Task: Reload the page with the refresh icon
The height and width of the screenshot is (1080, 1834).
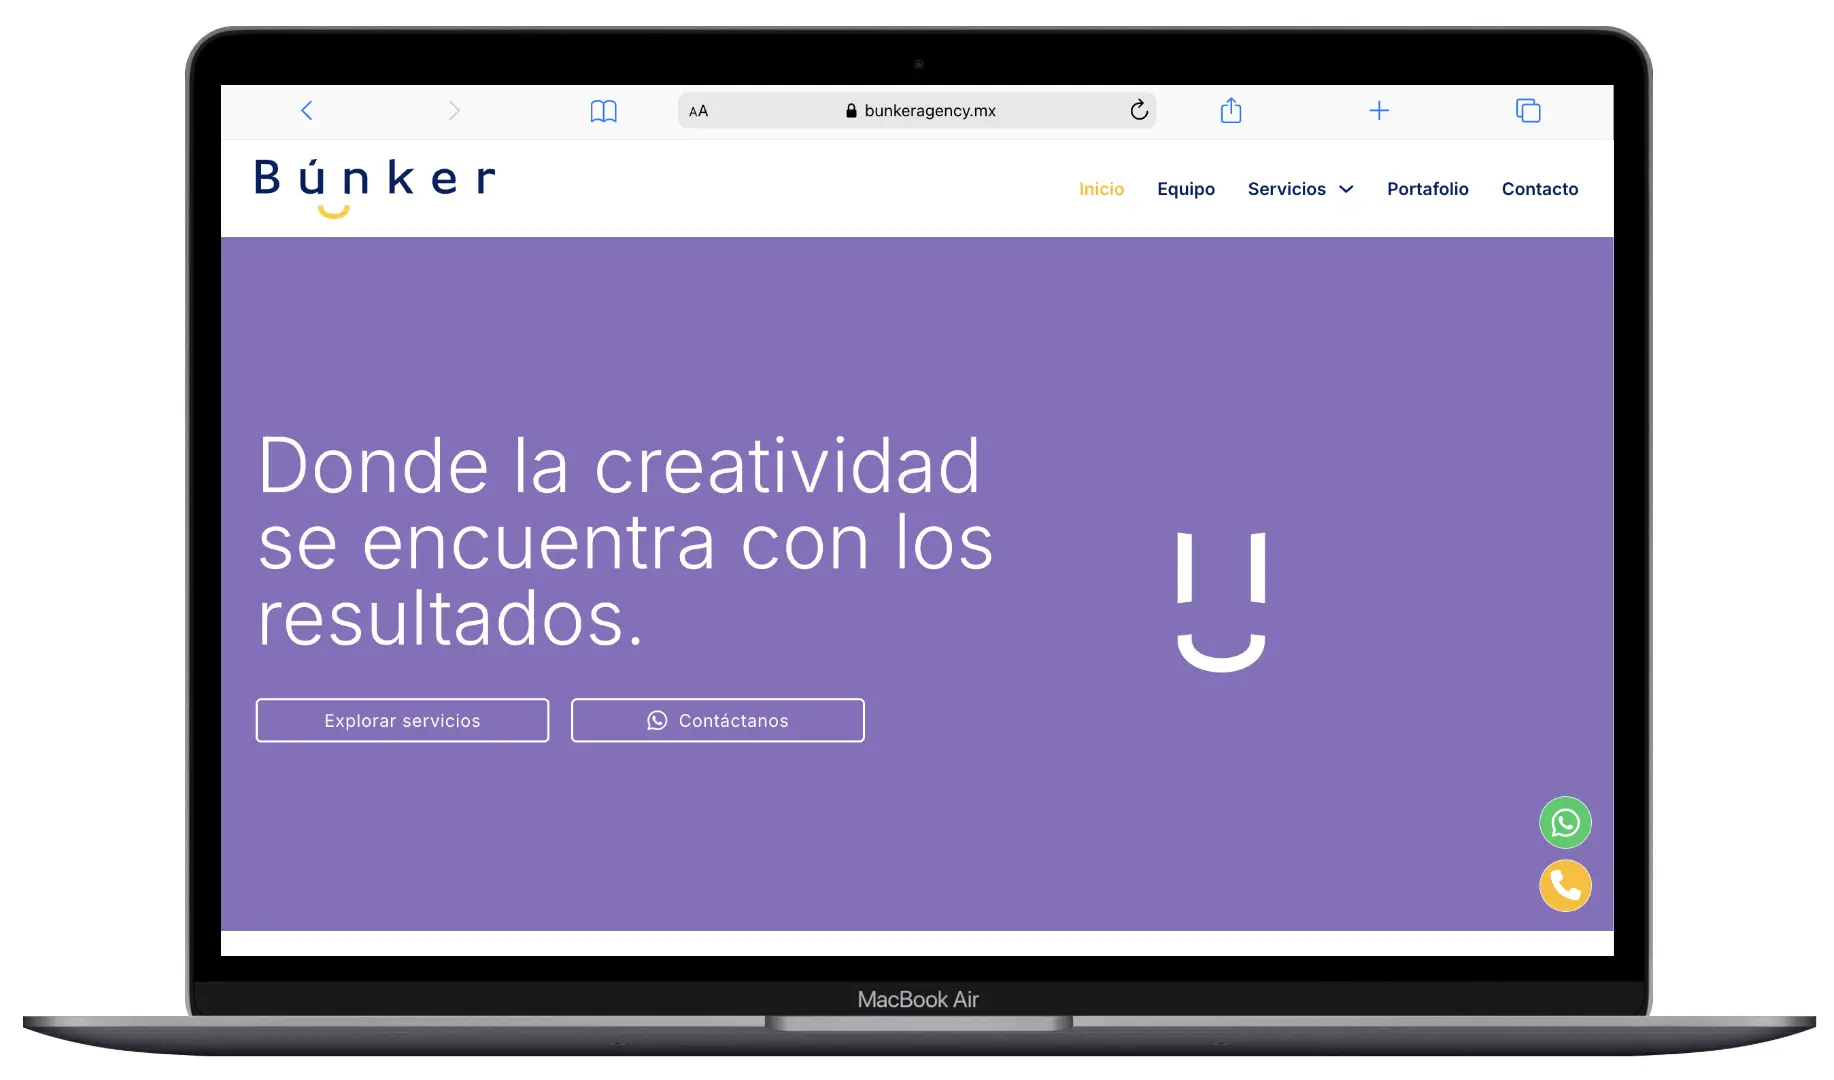Action: point(1139,110)
